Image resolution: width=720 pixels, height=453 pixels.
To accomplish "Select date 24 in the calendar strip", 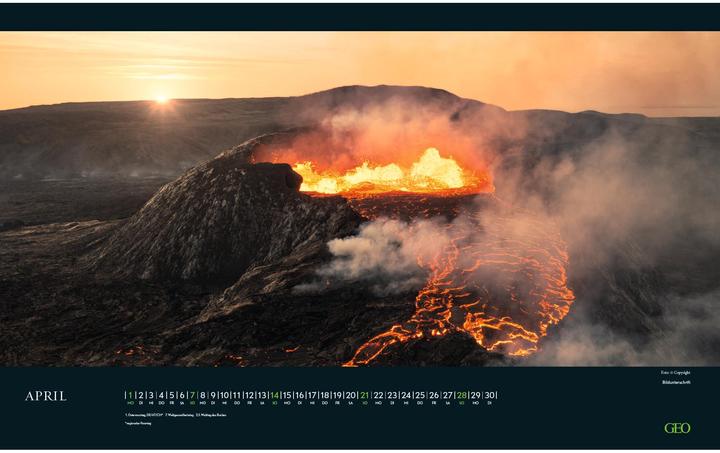I will (x=406, y=395).
